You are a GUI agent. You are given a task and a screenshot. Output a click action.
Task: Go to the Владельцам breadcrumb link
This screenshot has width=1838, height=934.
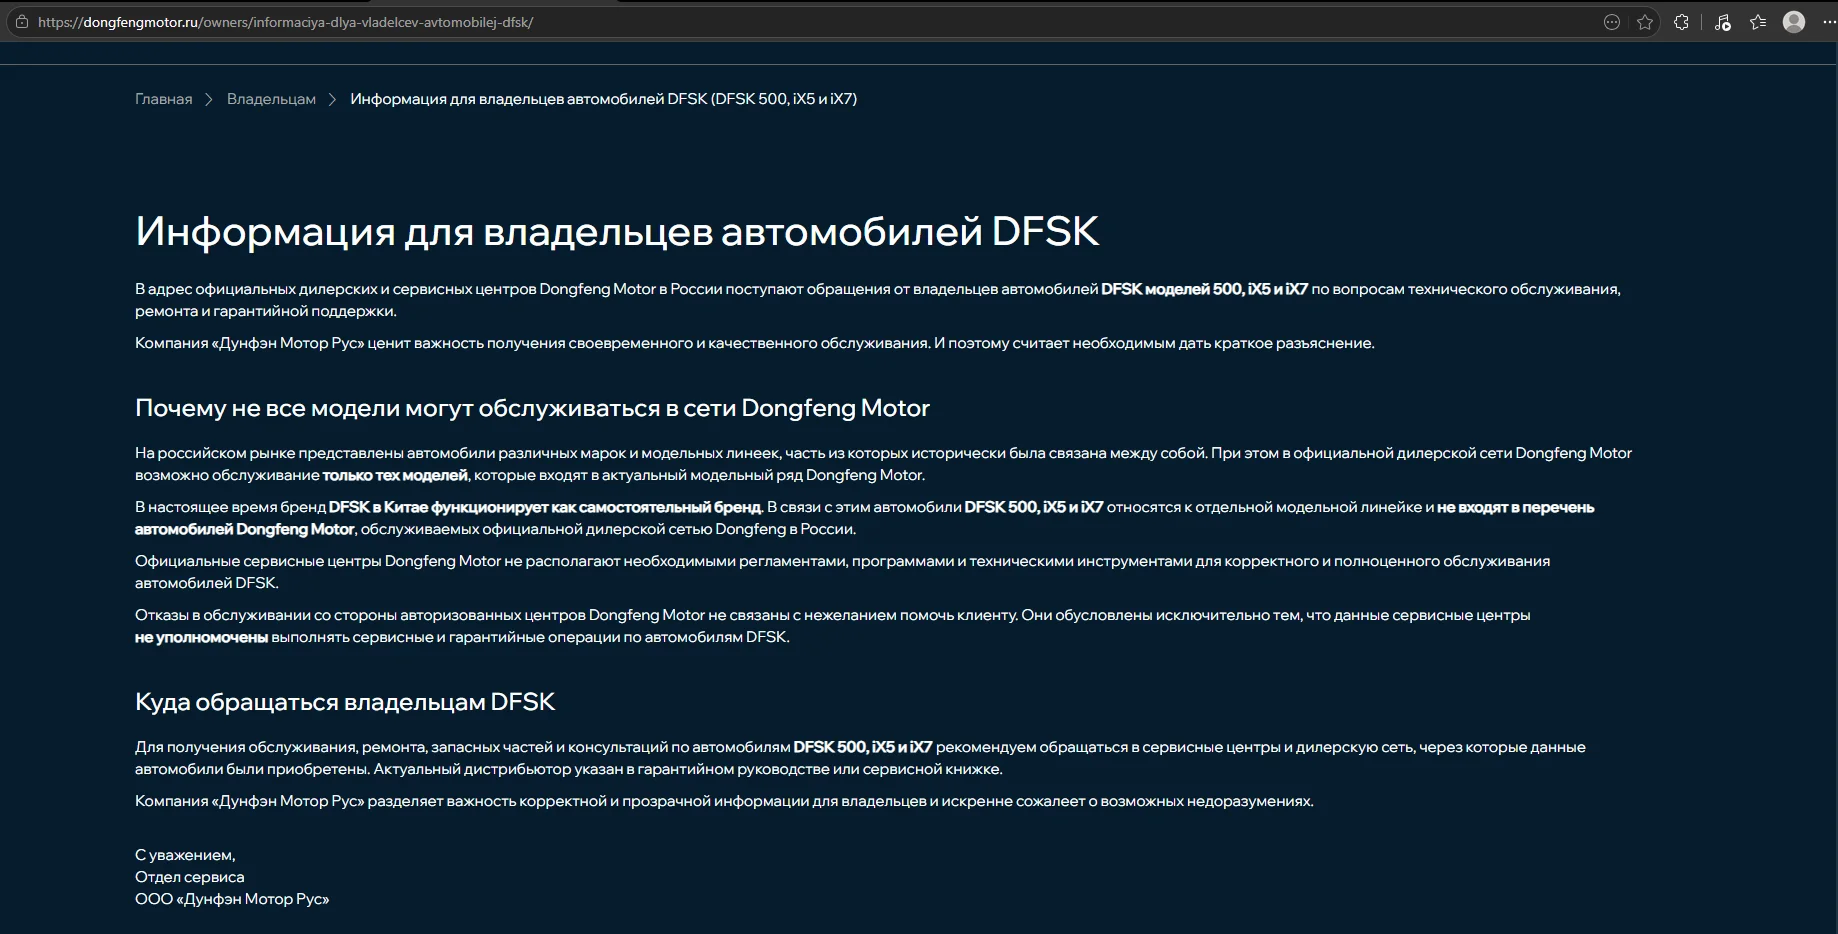(271, 99)
